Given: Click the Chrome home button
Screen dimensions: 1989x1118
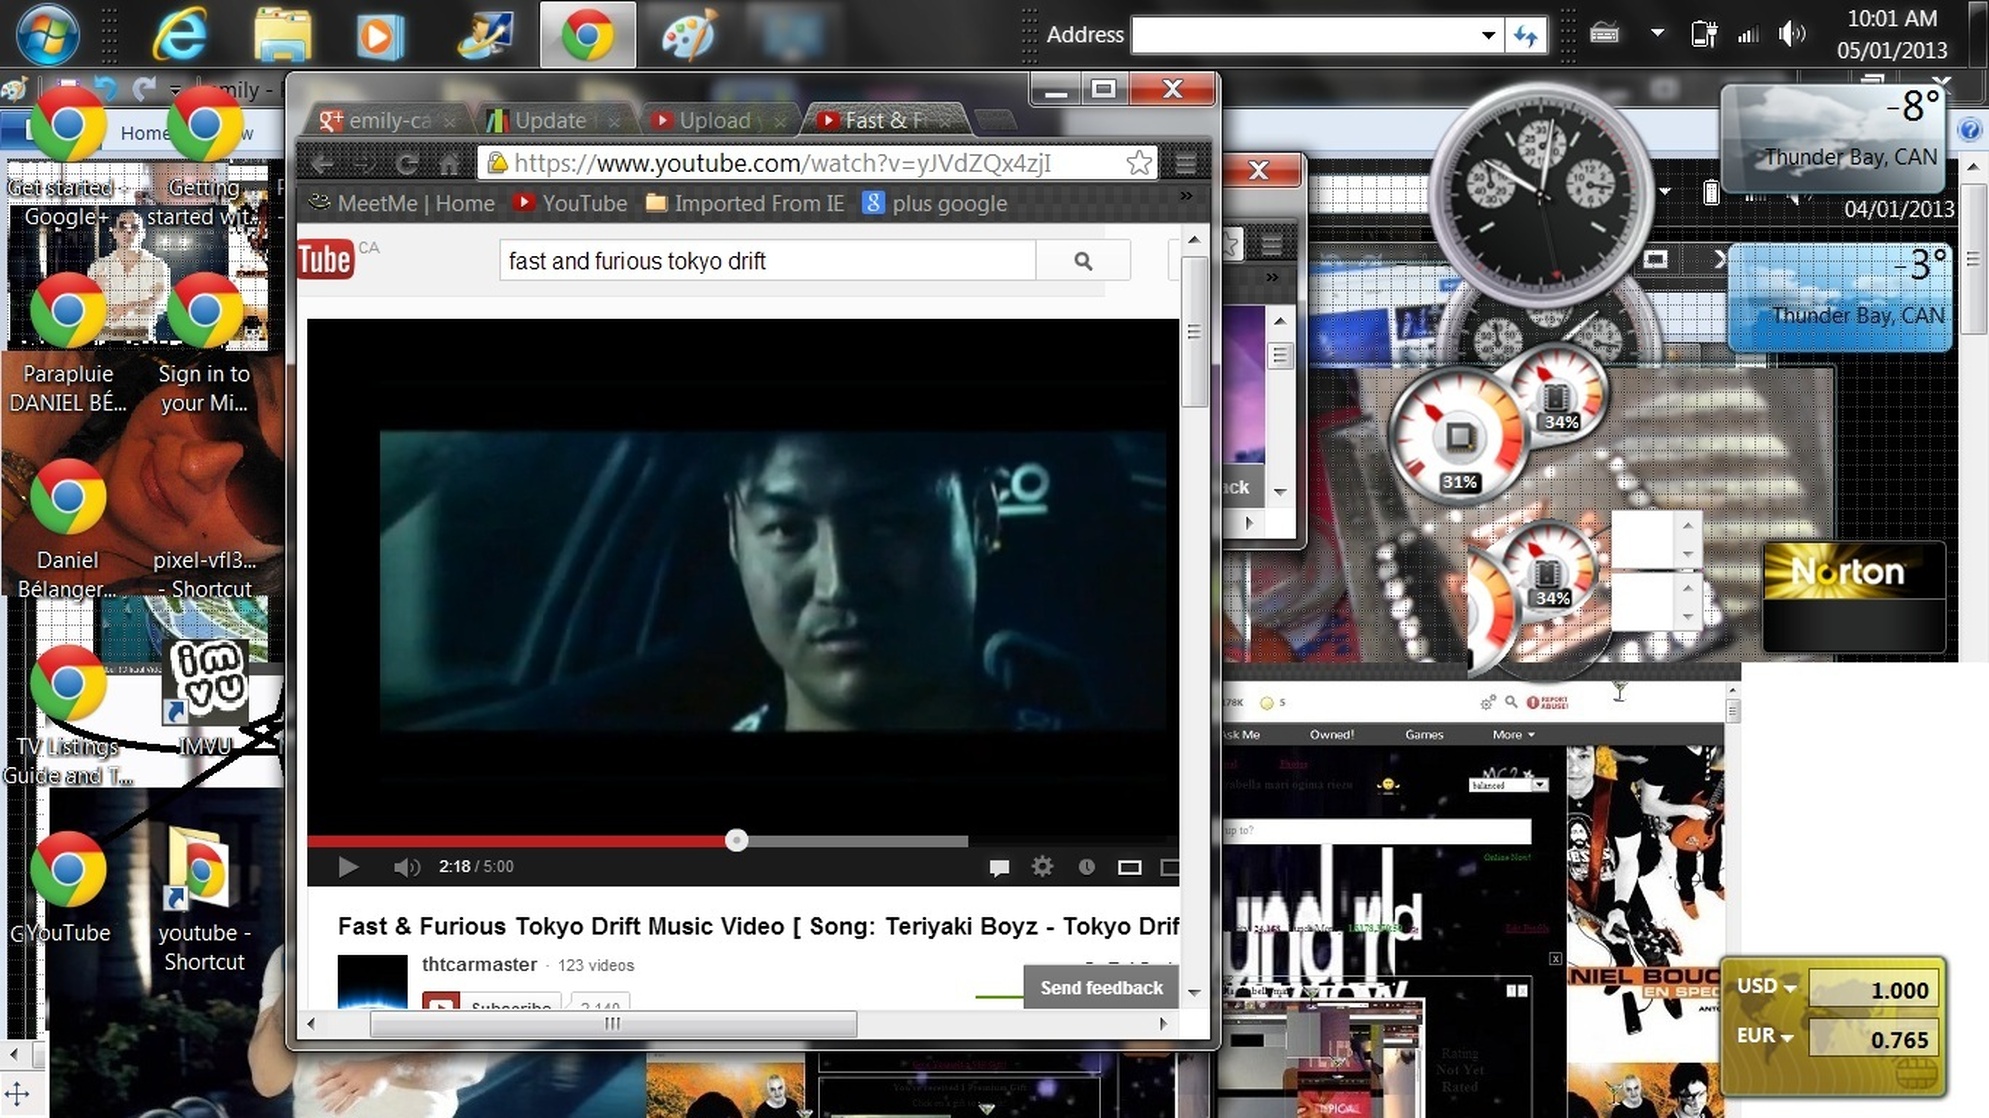Looking at the screenshot, I should coord(449,162).
